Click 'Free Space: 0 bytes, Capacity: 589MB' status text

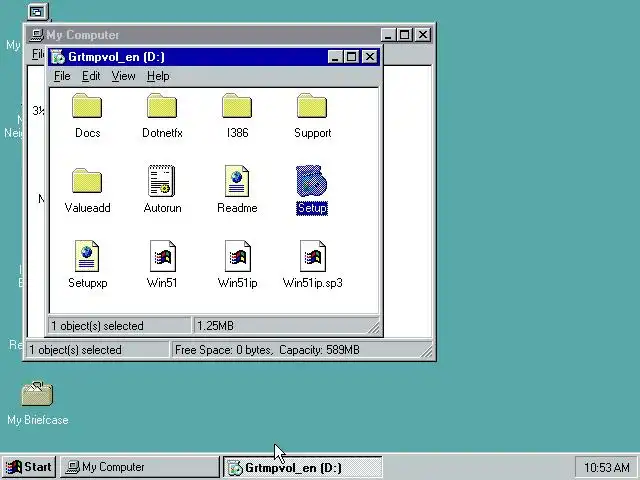(267, 350)
